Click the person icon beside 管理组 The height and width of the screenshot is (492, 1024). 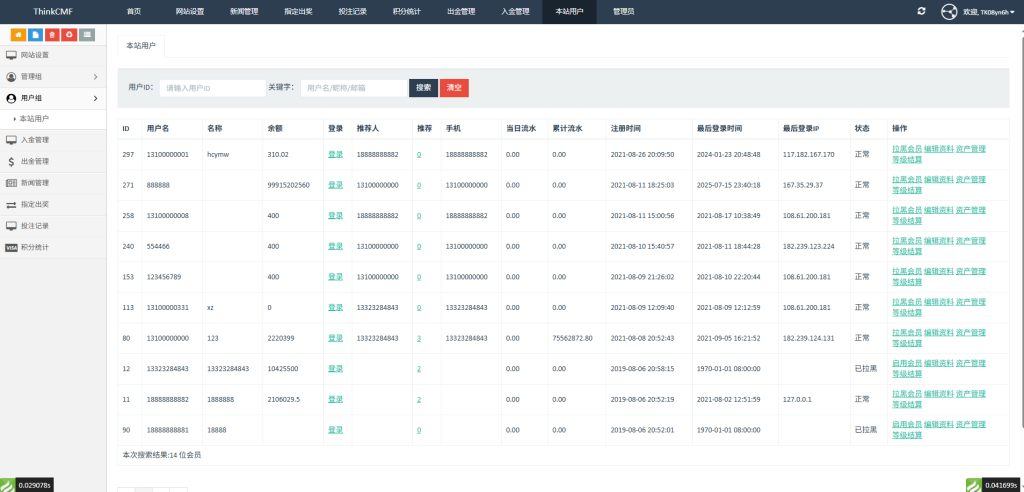click(x=11, y=76)
